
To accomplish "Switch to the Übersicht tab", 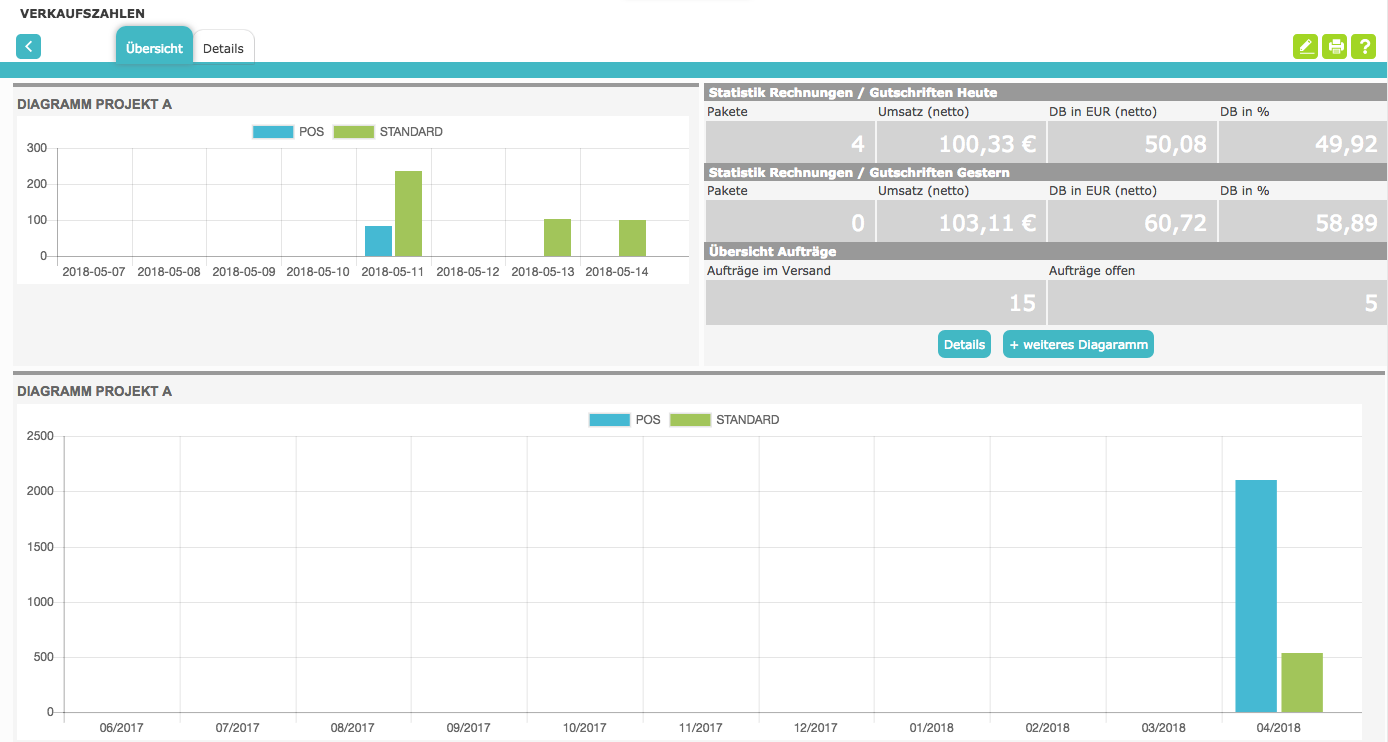I will (154, 48).
